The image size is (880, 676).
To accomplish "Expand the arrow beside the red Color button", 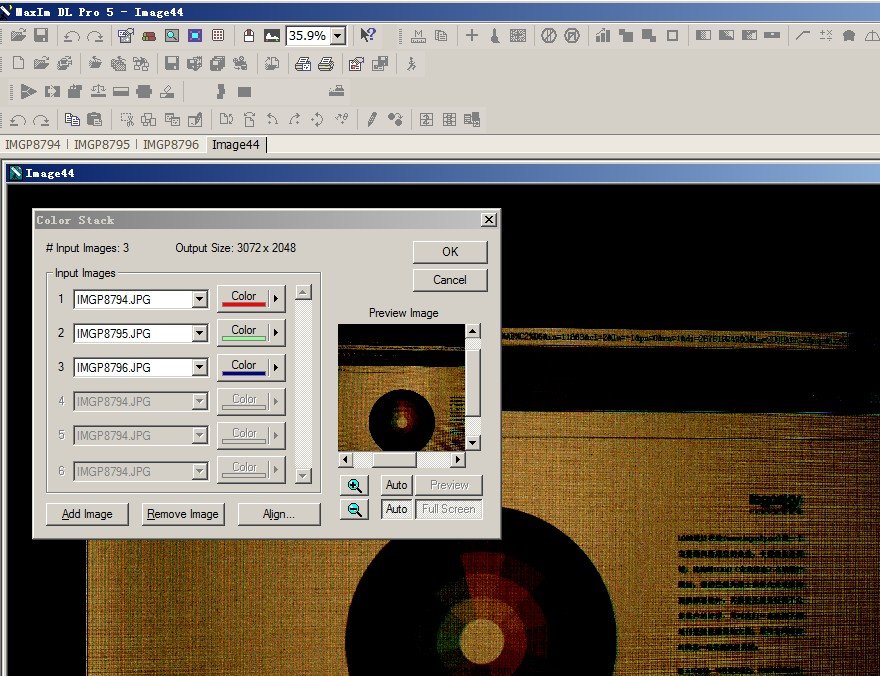I will 276,298.
